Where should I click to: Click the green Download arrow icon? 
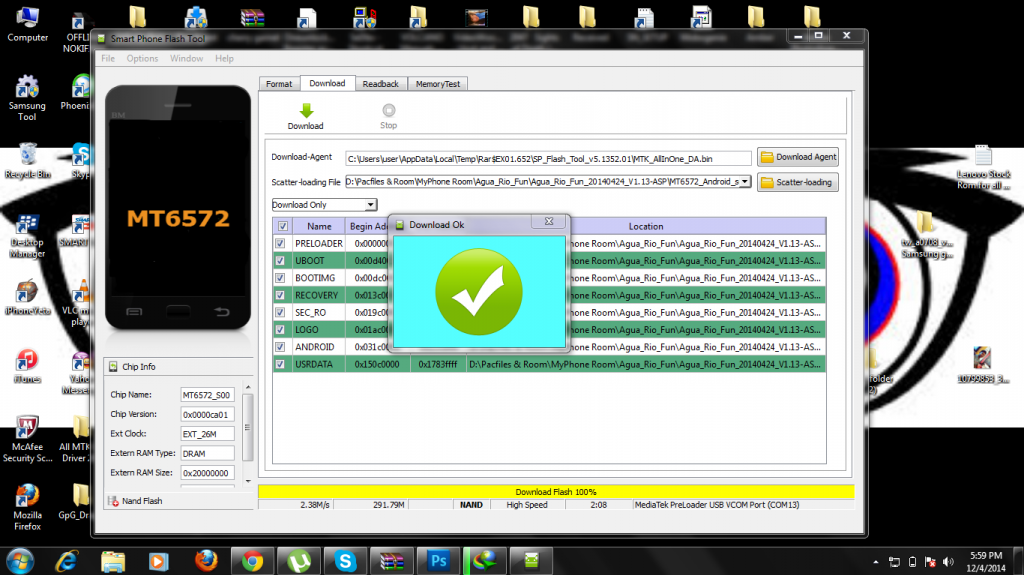(x=306, y=110)
